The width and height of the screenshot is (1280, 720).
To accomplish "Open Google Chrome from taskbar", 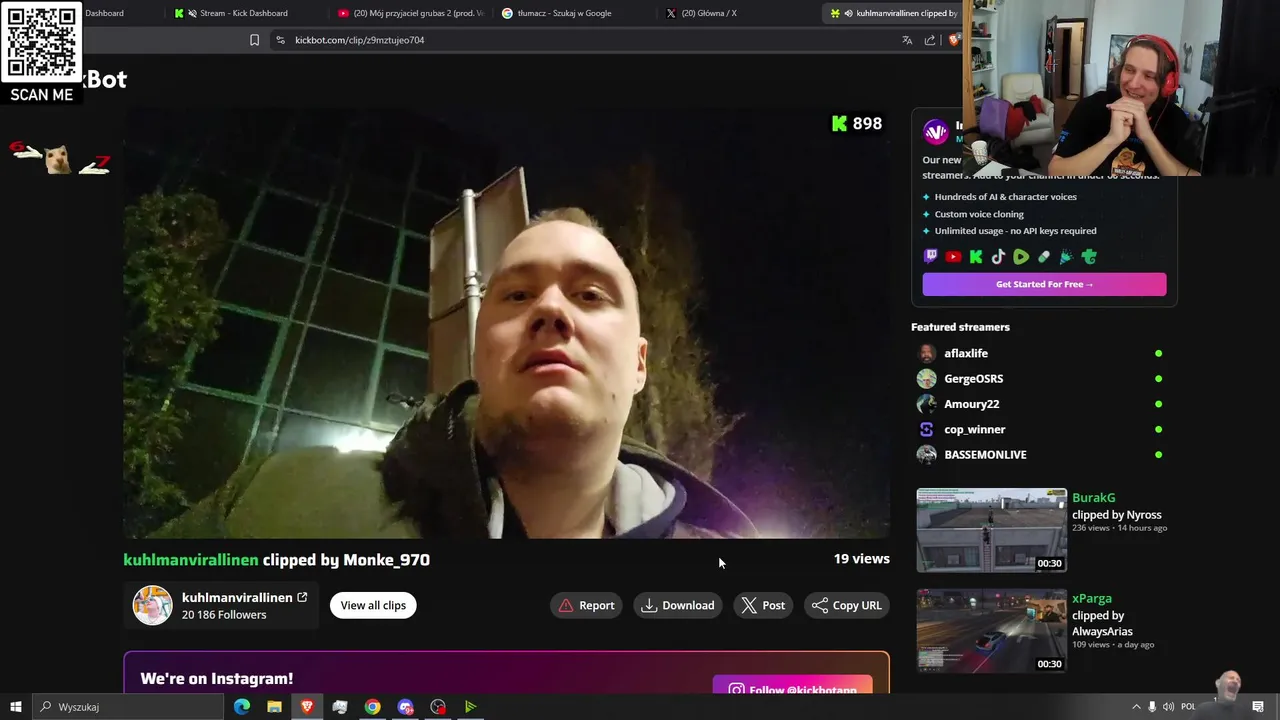I will [372, 707].
